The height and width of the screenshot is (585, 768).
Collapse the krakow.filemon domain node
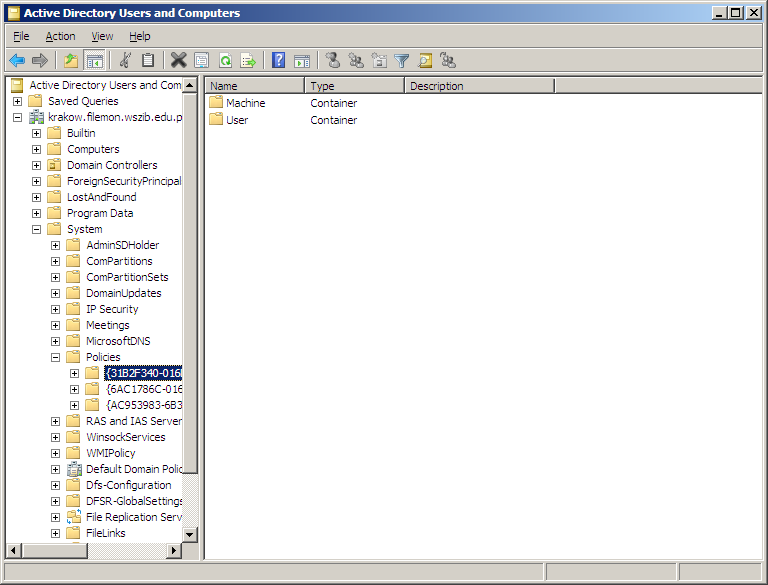pyautogui.click(x=17, y=118)
